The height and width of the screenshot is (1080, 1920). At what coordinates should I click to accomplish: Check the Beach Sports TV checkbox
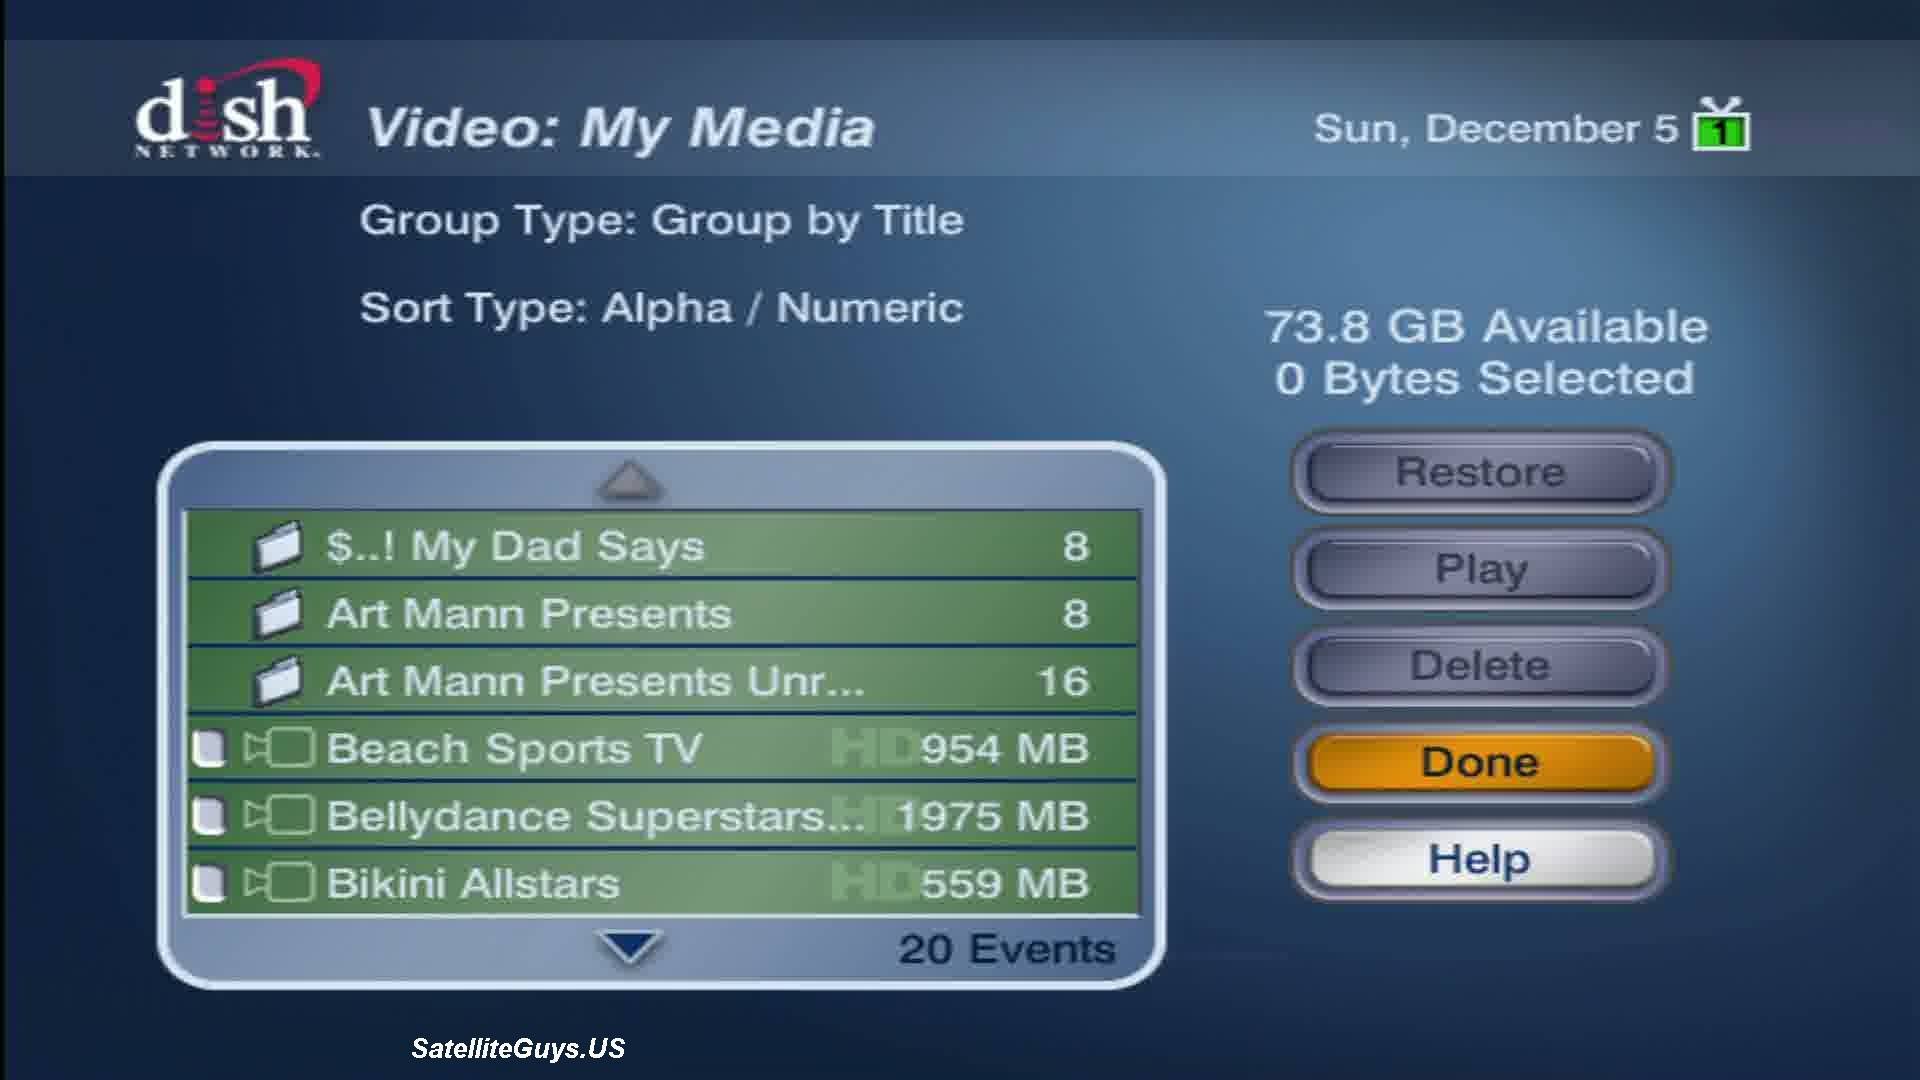209,749
